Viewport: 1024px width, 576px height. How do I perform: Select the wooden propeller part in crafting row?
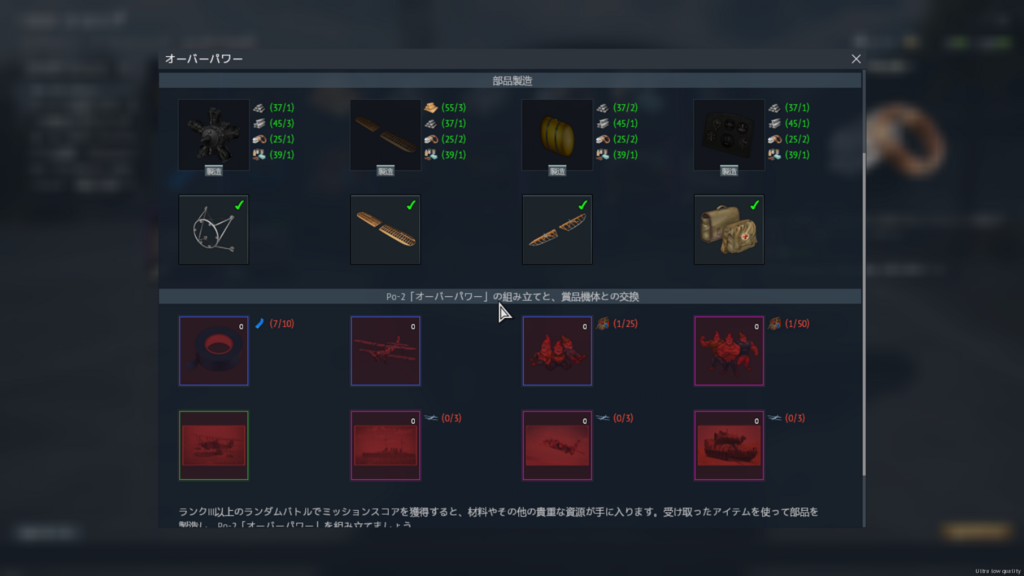tap(385, 131)
